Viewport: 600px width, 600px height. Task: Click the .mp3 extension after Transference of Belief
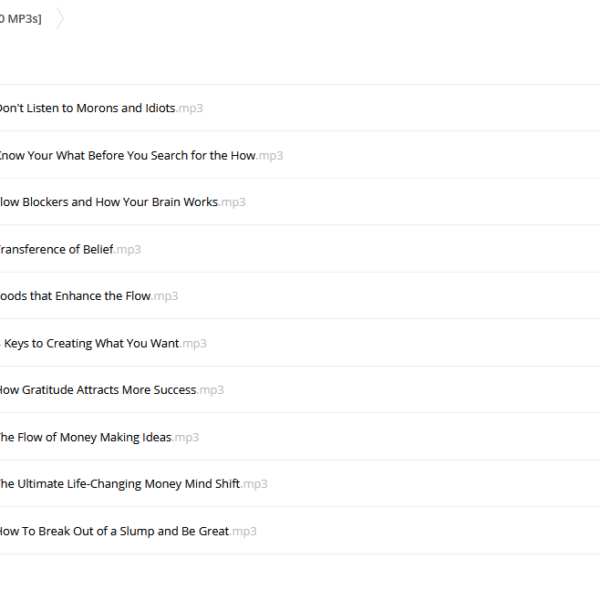(x=127, y=250)
